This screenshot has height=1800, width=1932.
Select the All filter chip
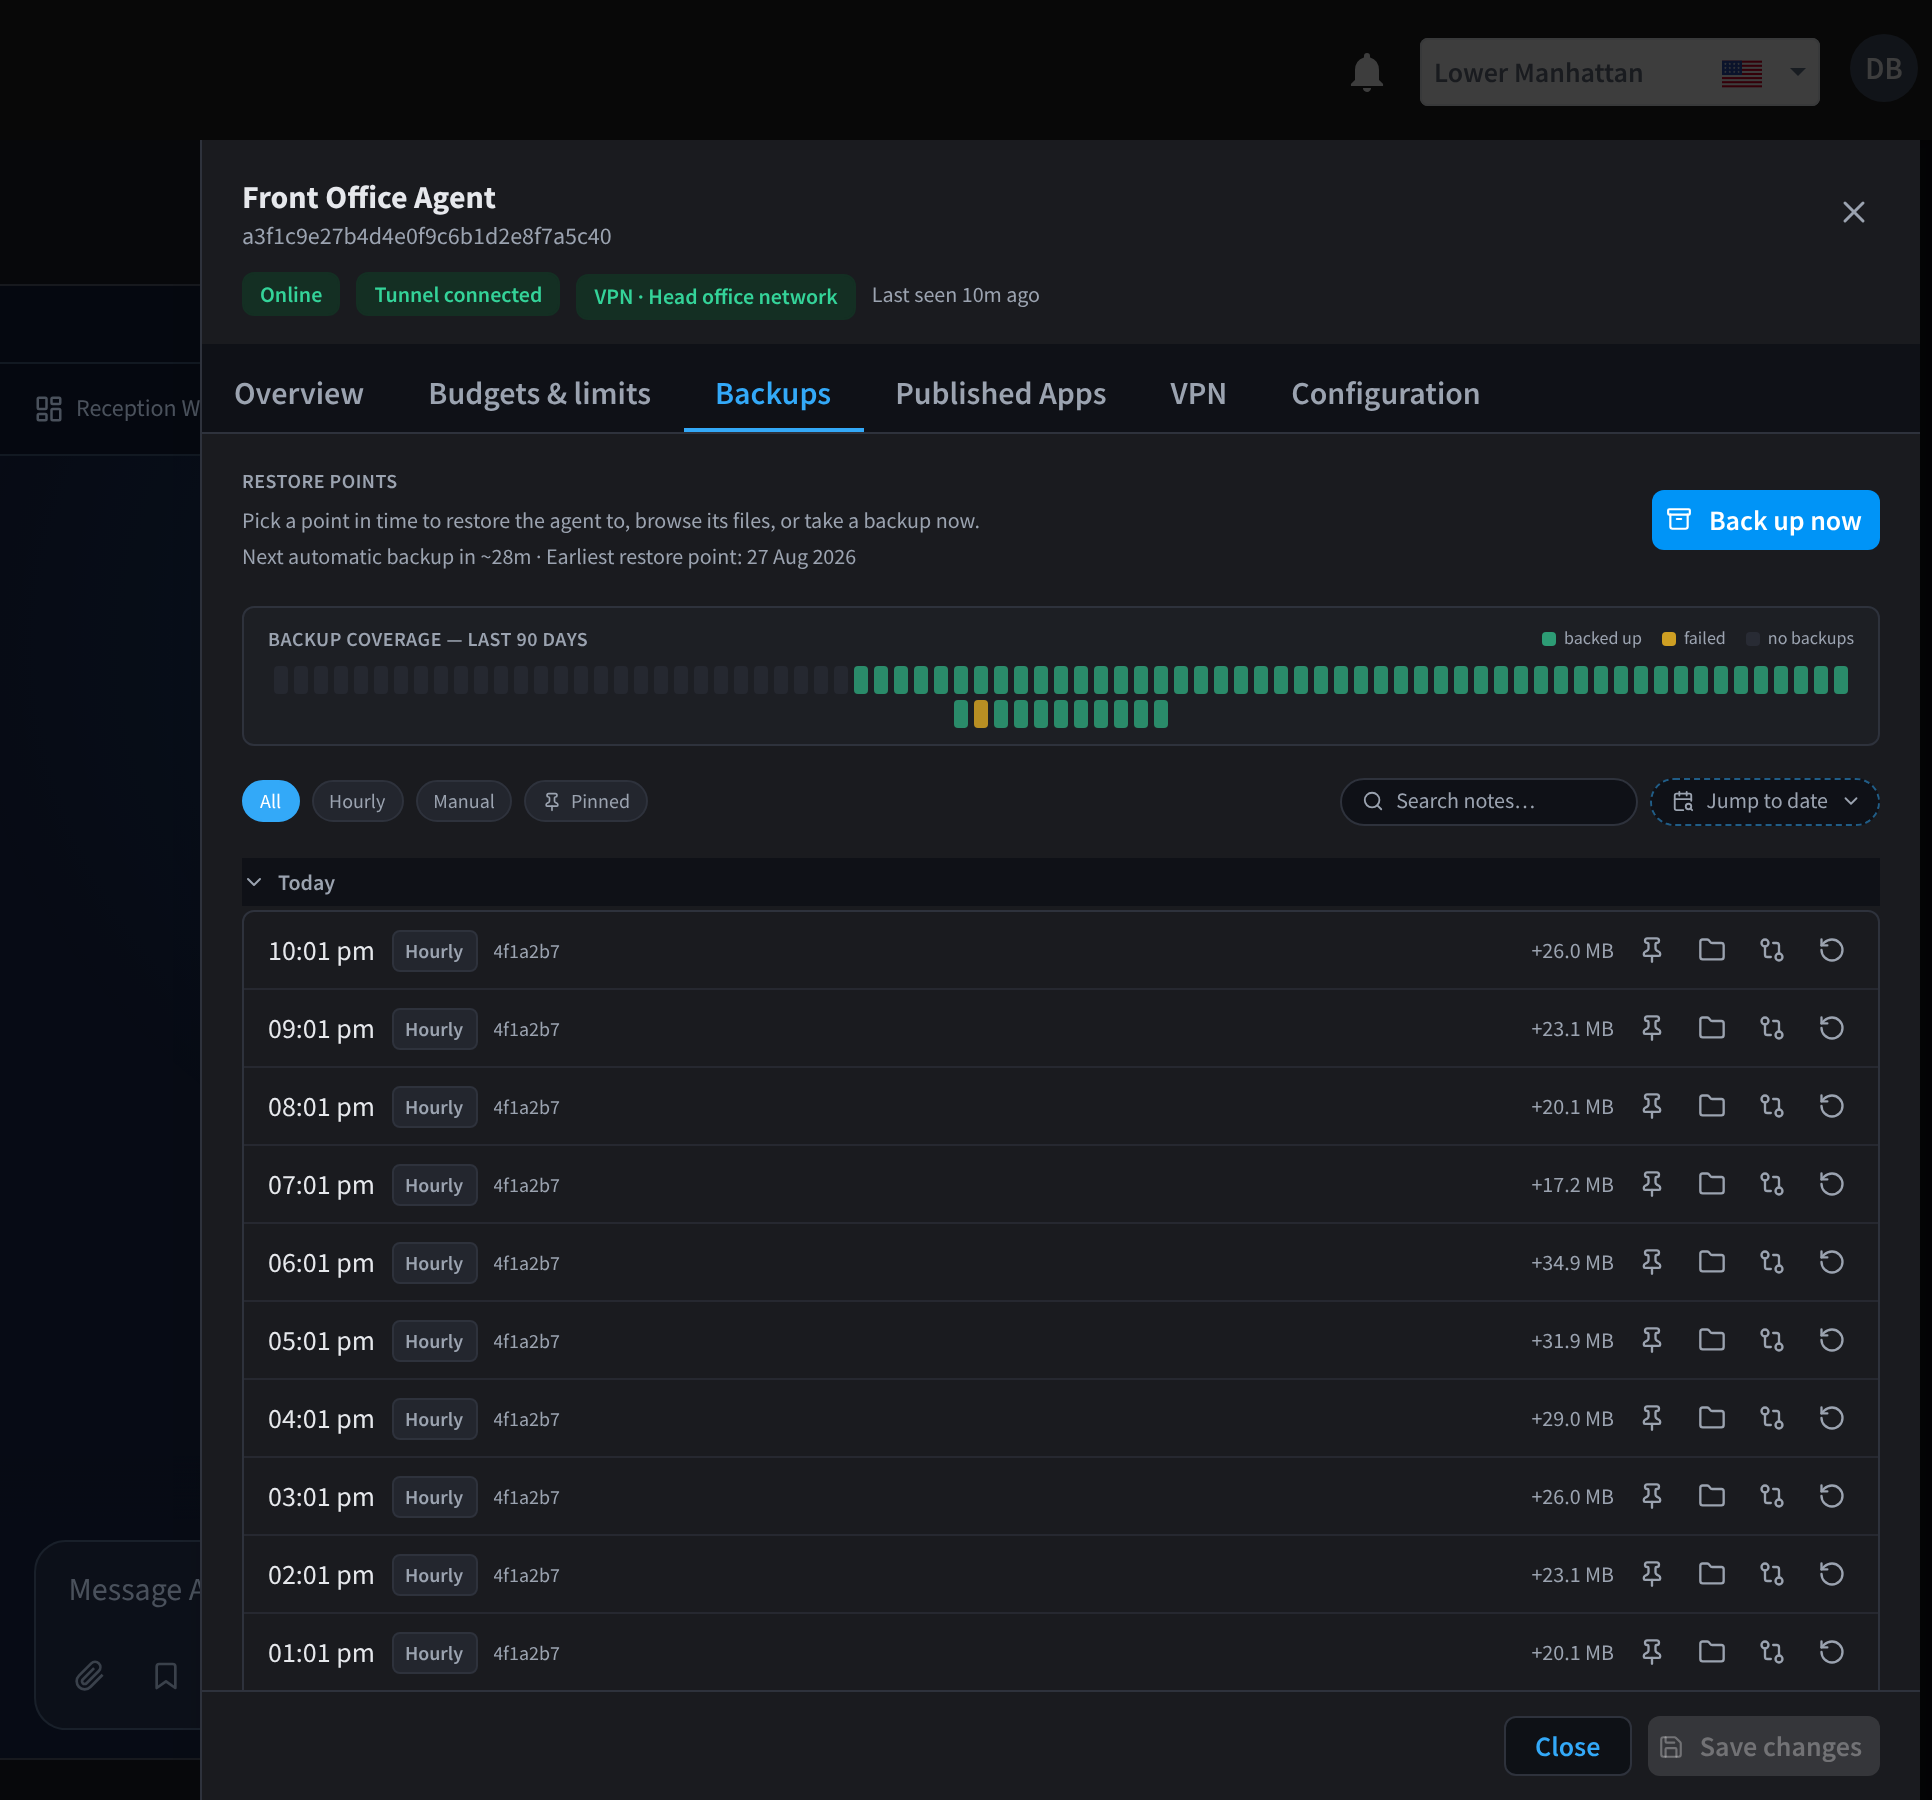pos(270,801)
